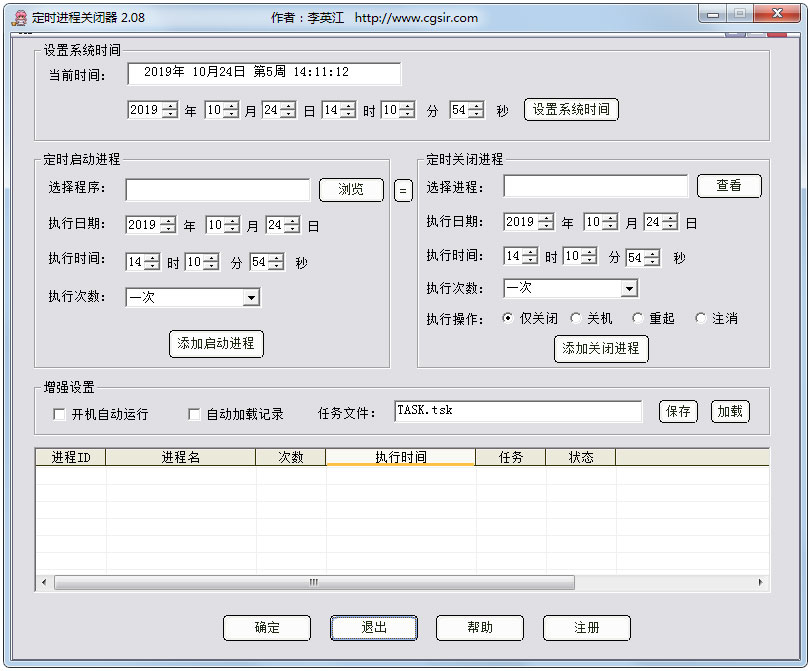Click the horizontal scrollbar thumb
The height and width of the screenshot is (671, 811).
314,583
